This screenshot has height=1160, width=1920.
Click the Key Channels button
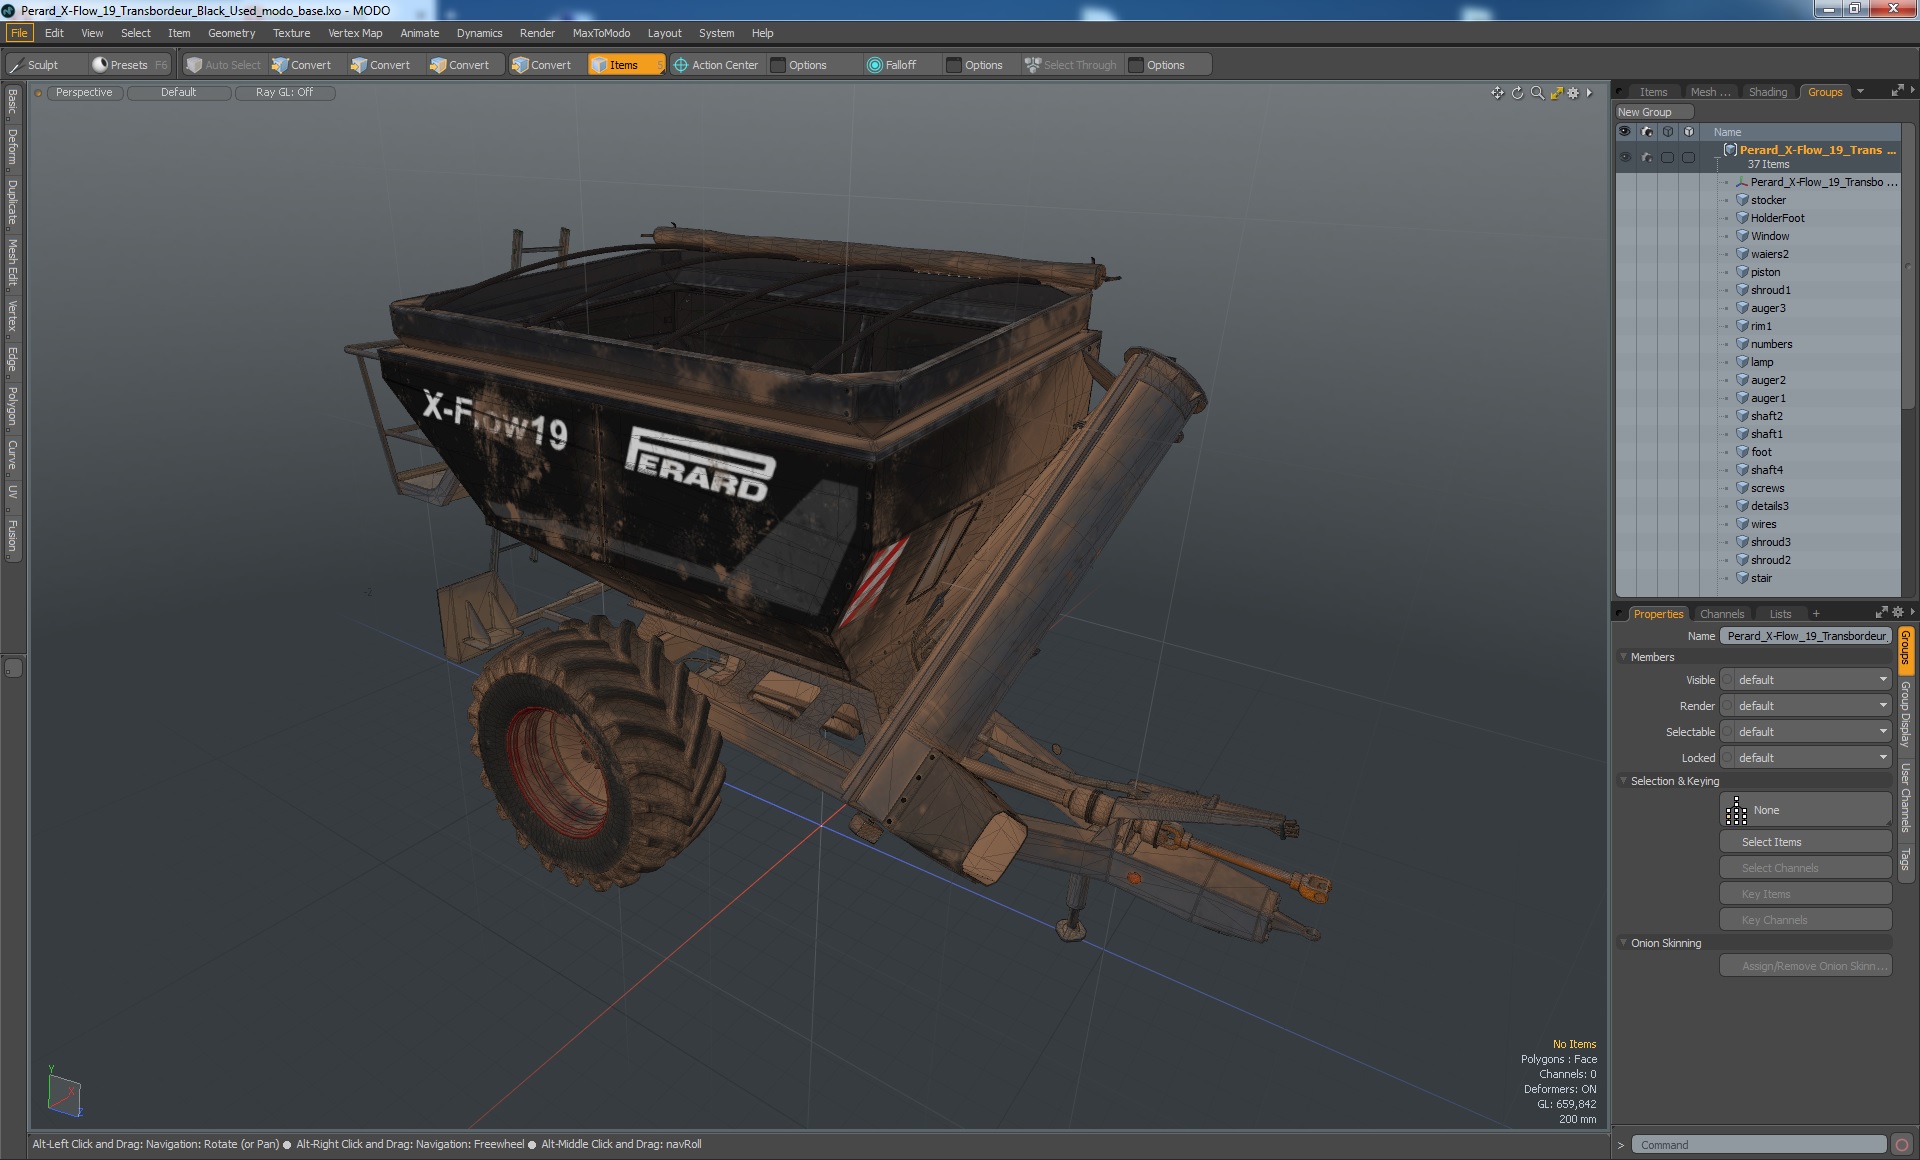(x=1806, y=920)
